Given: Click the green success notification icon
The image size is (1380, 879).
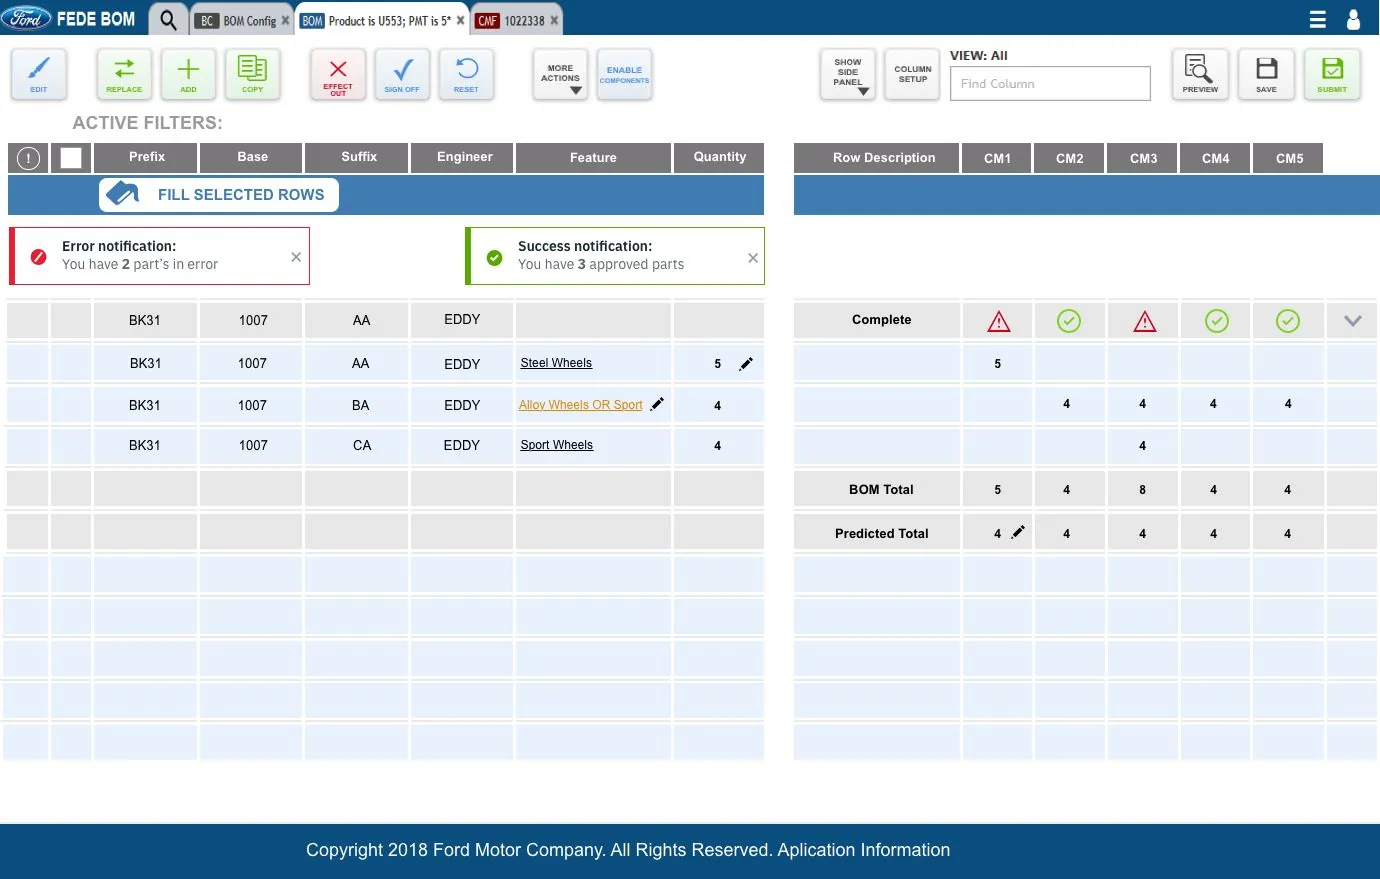Looking at the screenshot, I should point(494,258).
